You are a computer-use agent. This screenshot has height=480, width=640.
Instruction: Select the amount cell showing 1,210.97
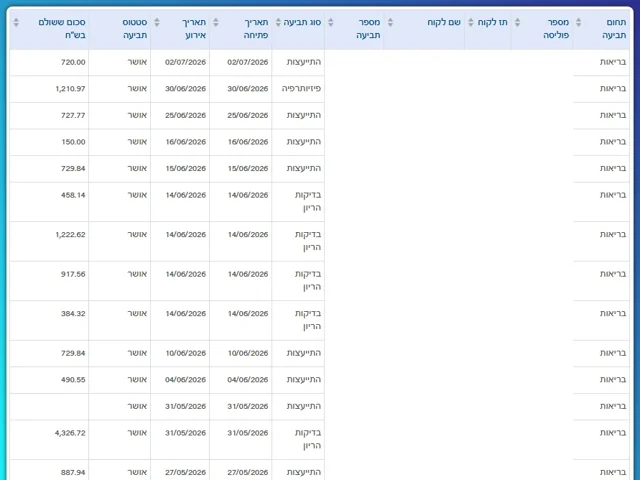coord(70,89)
